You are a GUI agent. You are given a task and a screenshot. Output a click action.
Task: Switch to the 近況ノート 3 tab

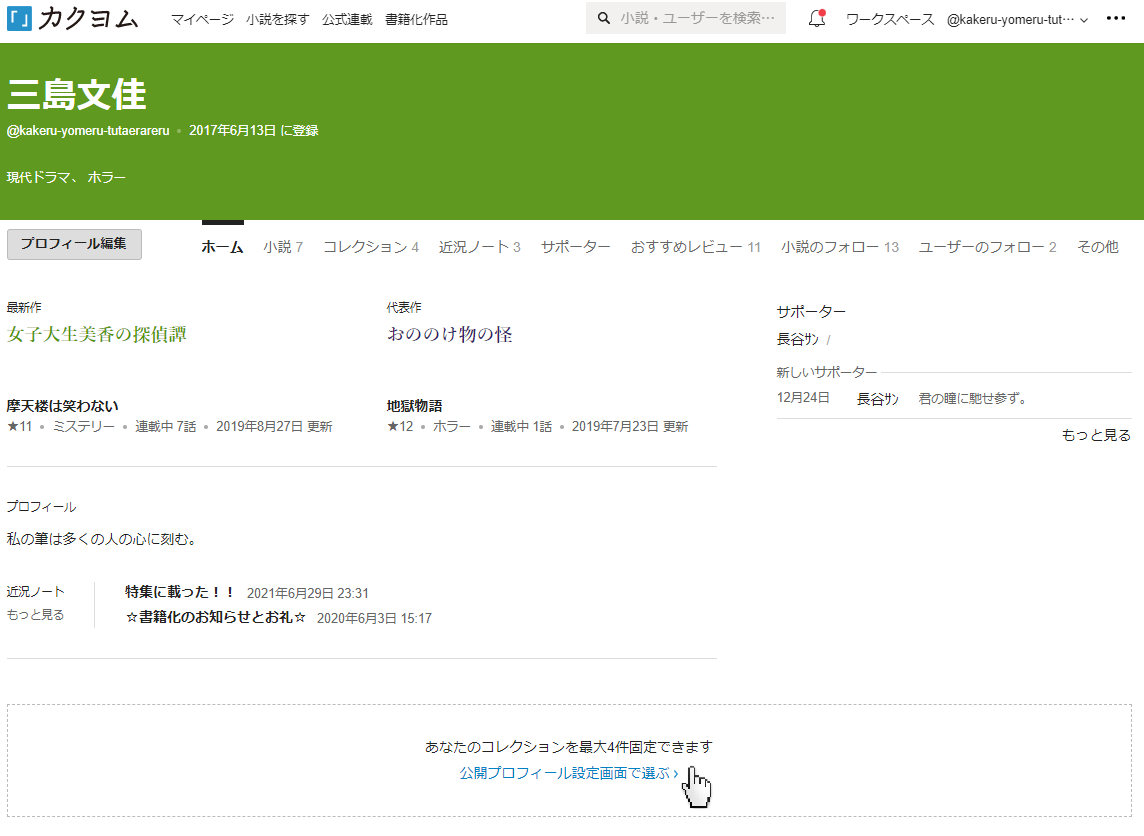479,247
